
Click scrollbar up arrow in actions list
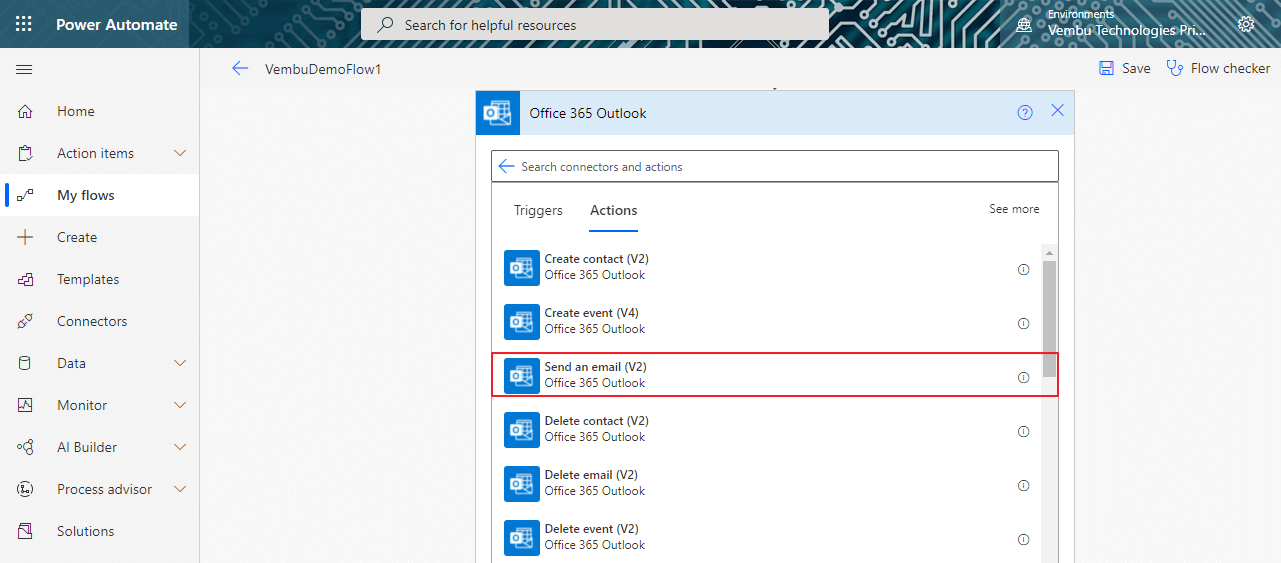point(1049,253)
